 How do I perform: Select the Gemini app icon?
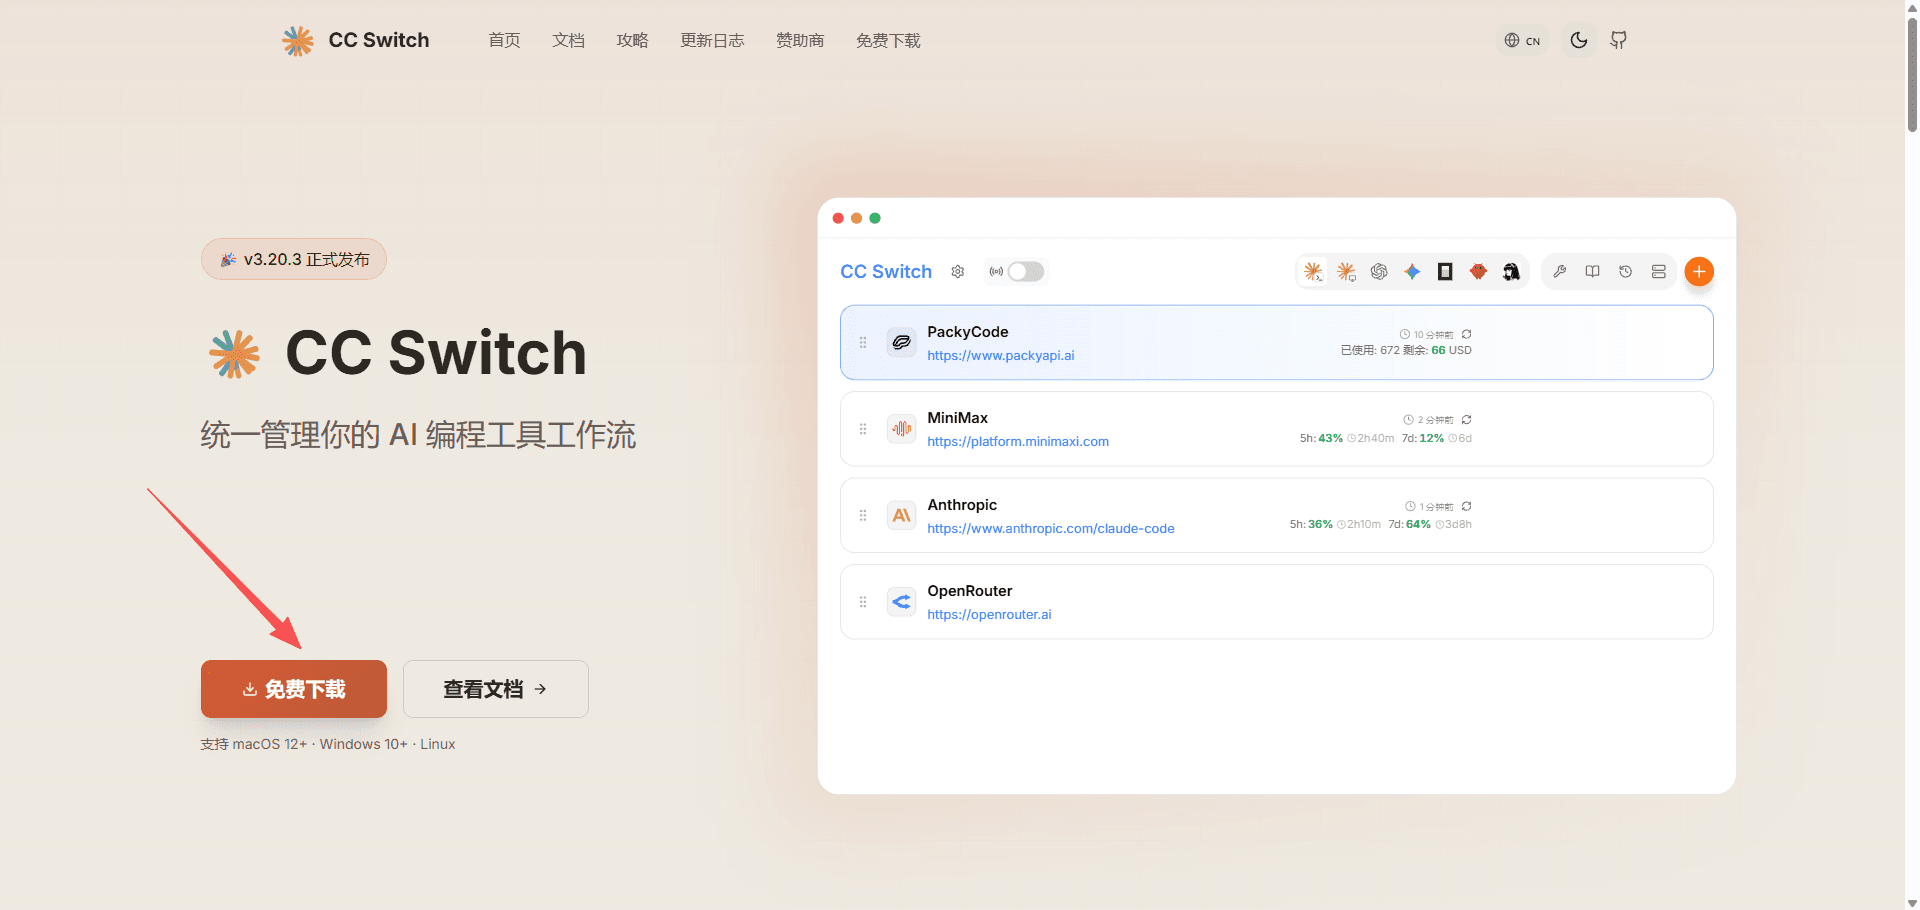[x=1412, y=271]
